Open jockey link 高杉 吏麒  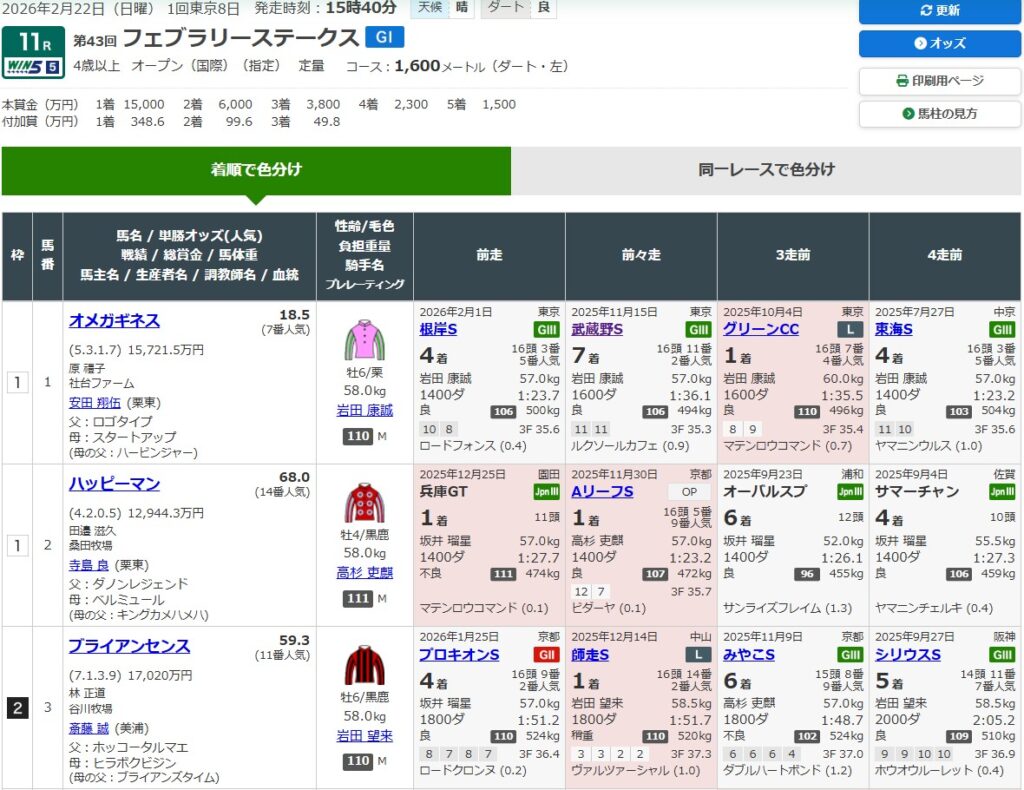365,573
